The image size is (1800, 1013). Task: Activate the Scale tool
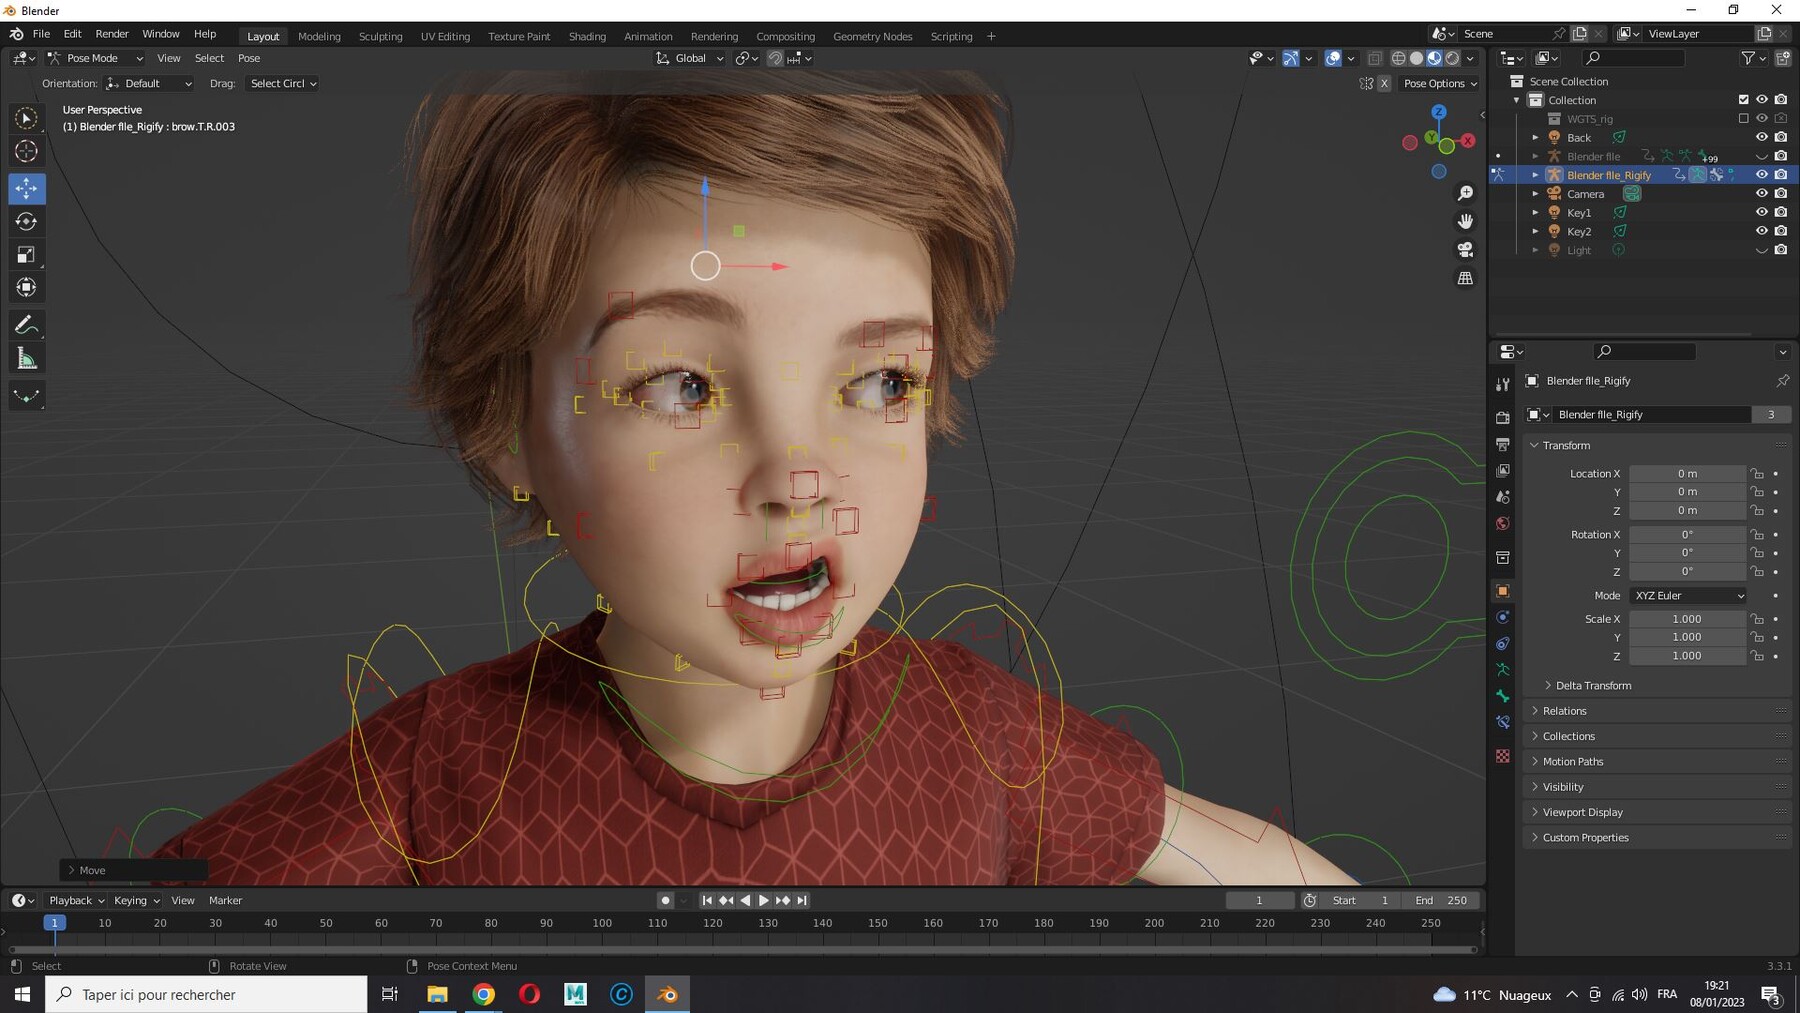coord(26,254)
